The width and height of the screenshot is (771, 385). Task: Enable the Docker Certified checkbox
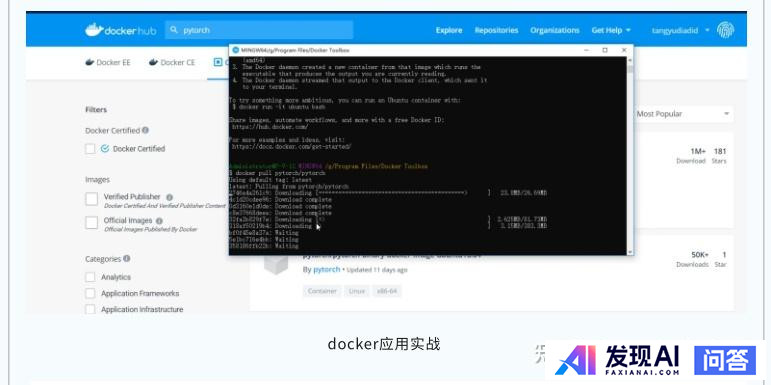click(x=90, y=148)
